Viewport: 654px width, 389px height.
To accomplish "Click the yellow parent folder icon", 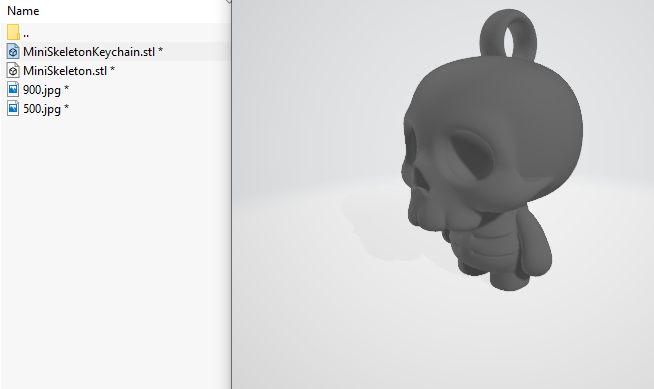I will click(13, 32).
